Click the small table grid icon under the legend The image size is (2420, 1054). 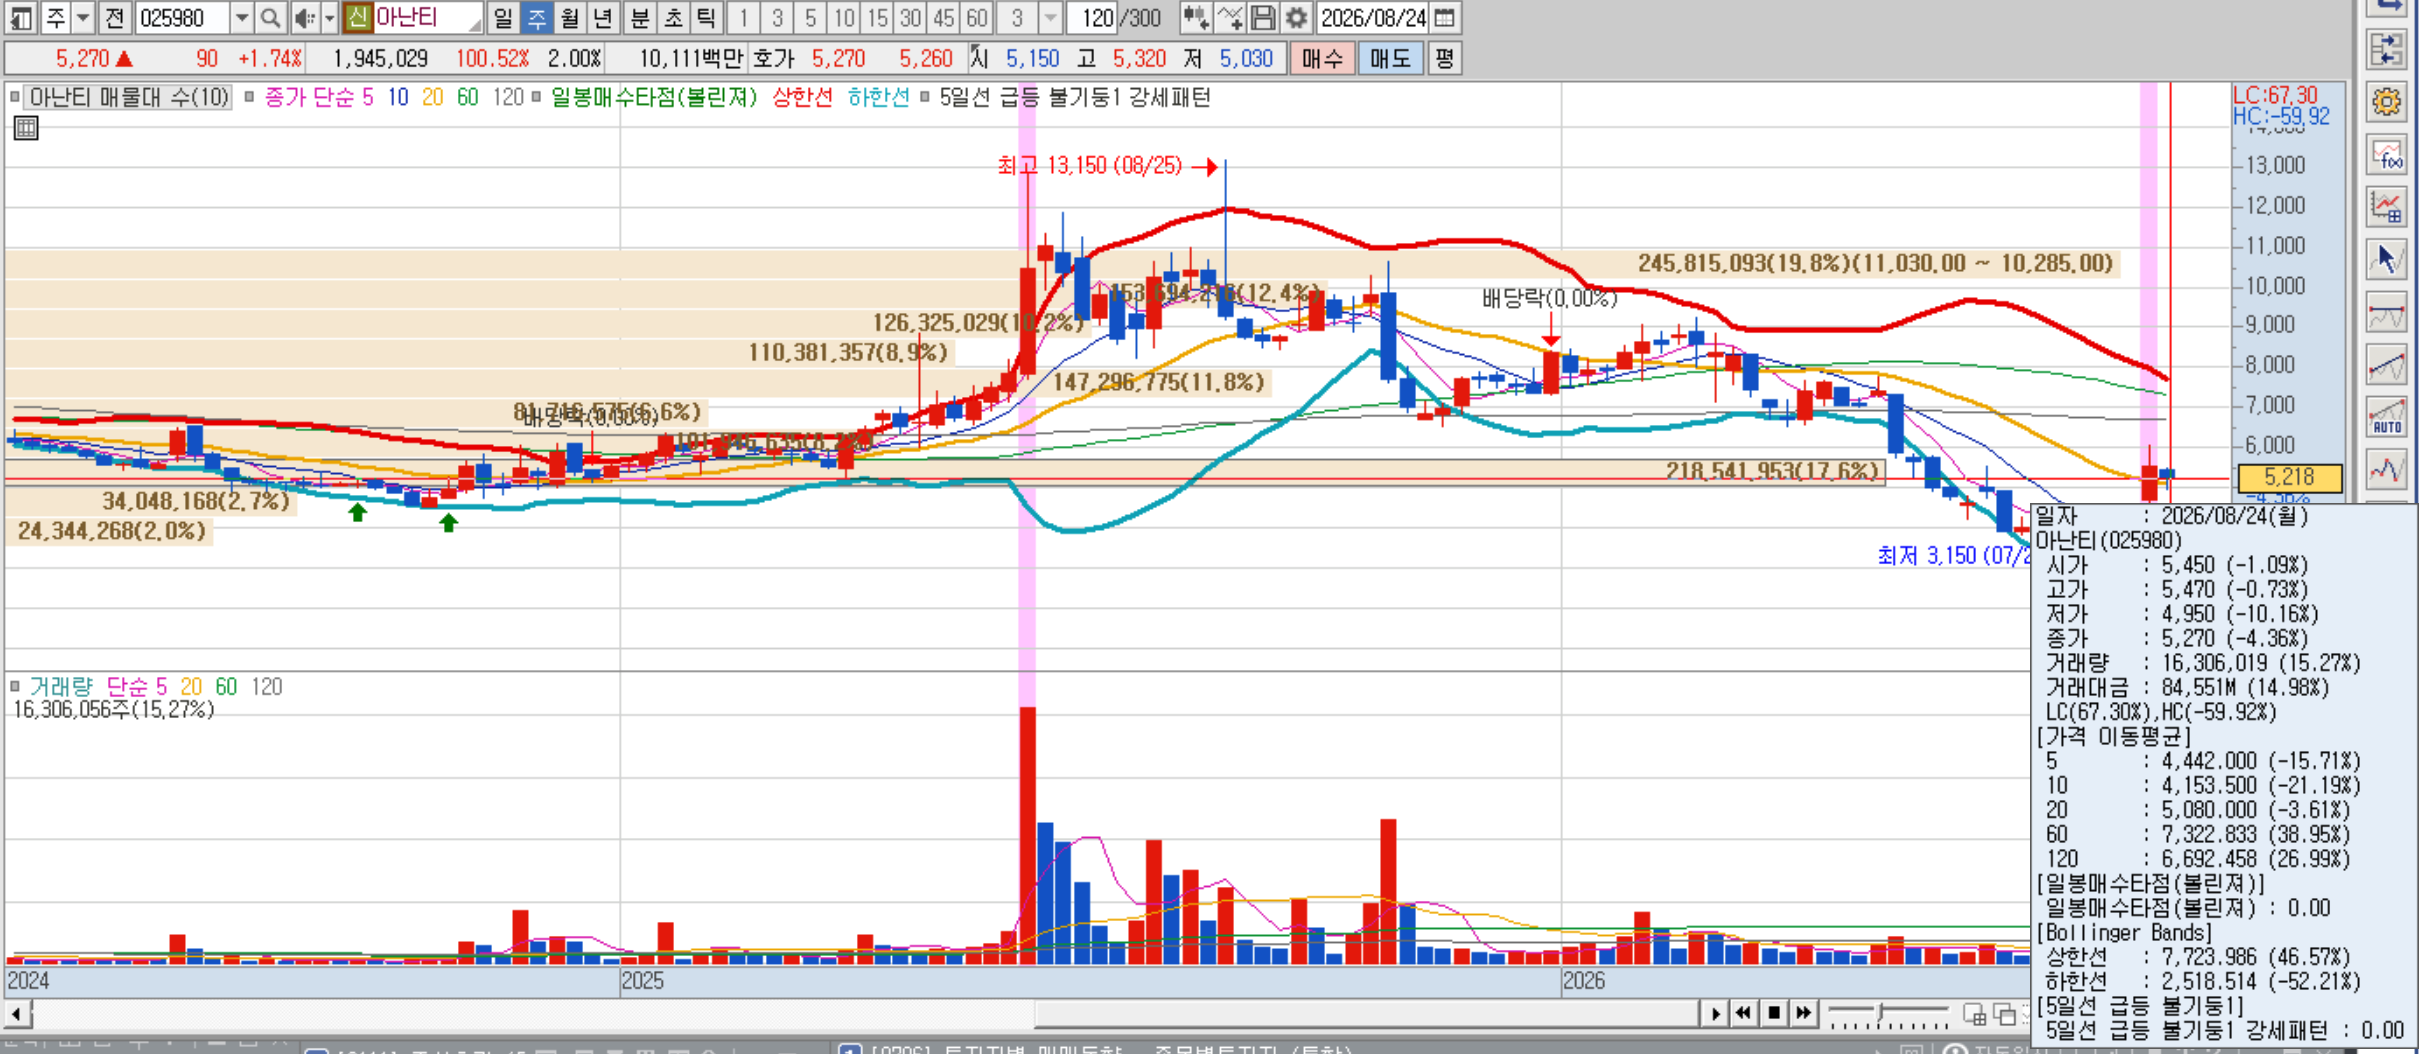click(x=26, y=127)
